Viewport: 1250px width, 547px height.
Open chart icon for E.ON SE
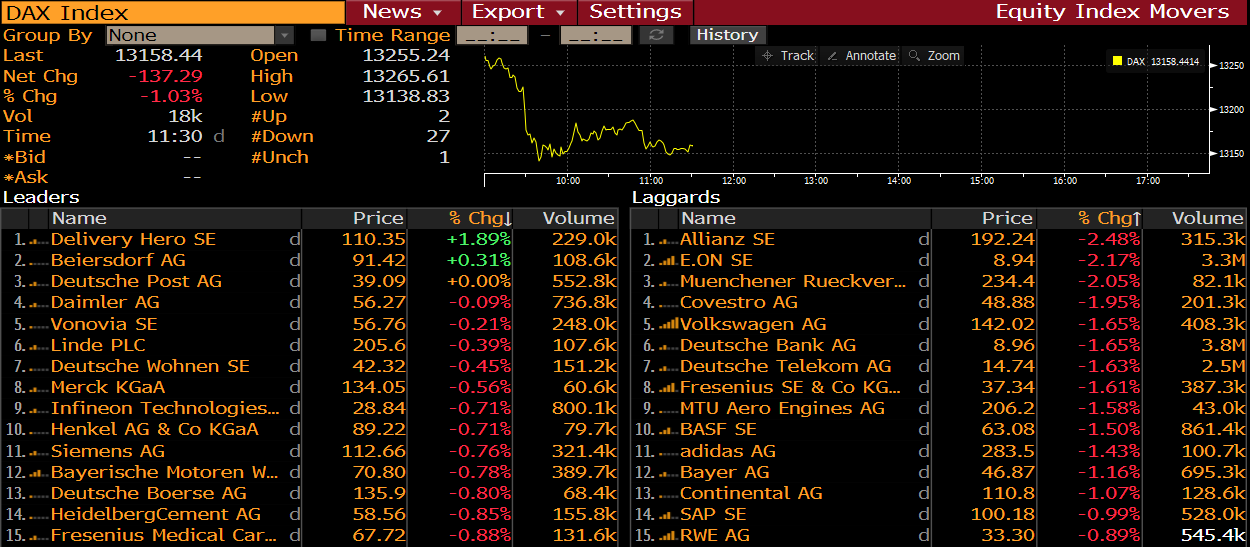[668, 261]
